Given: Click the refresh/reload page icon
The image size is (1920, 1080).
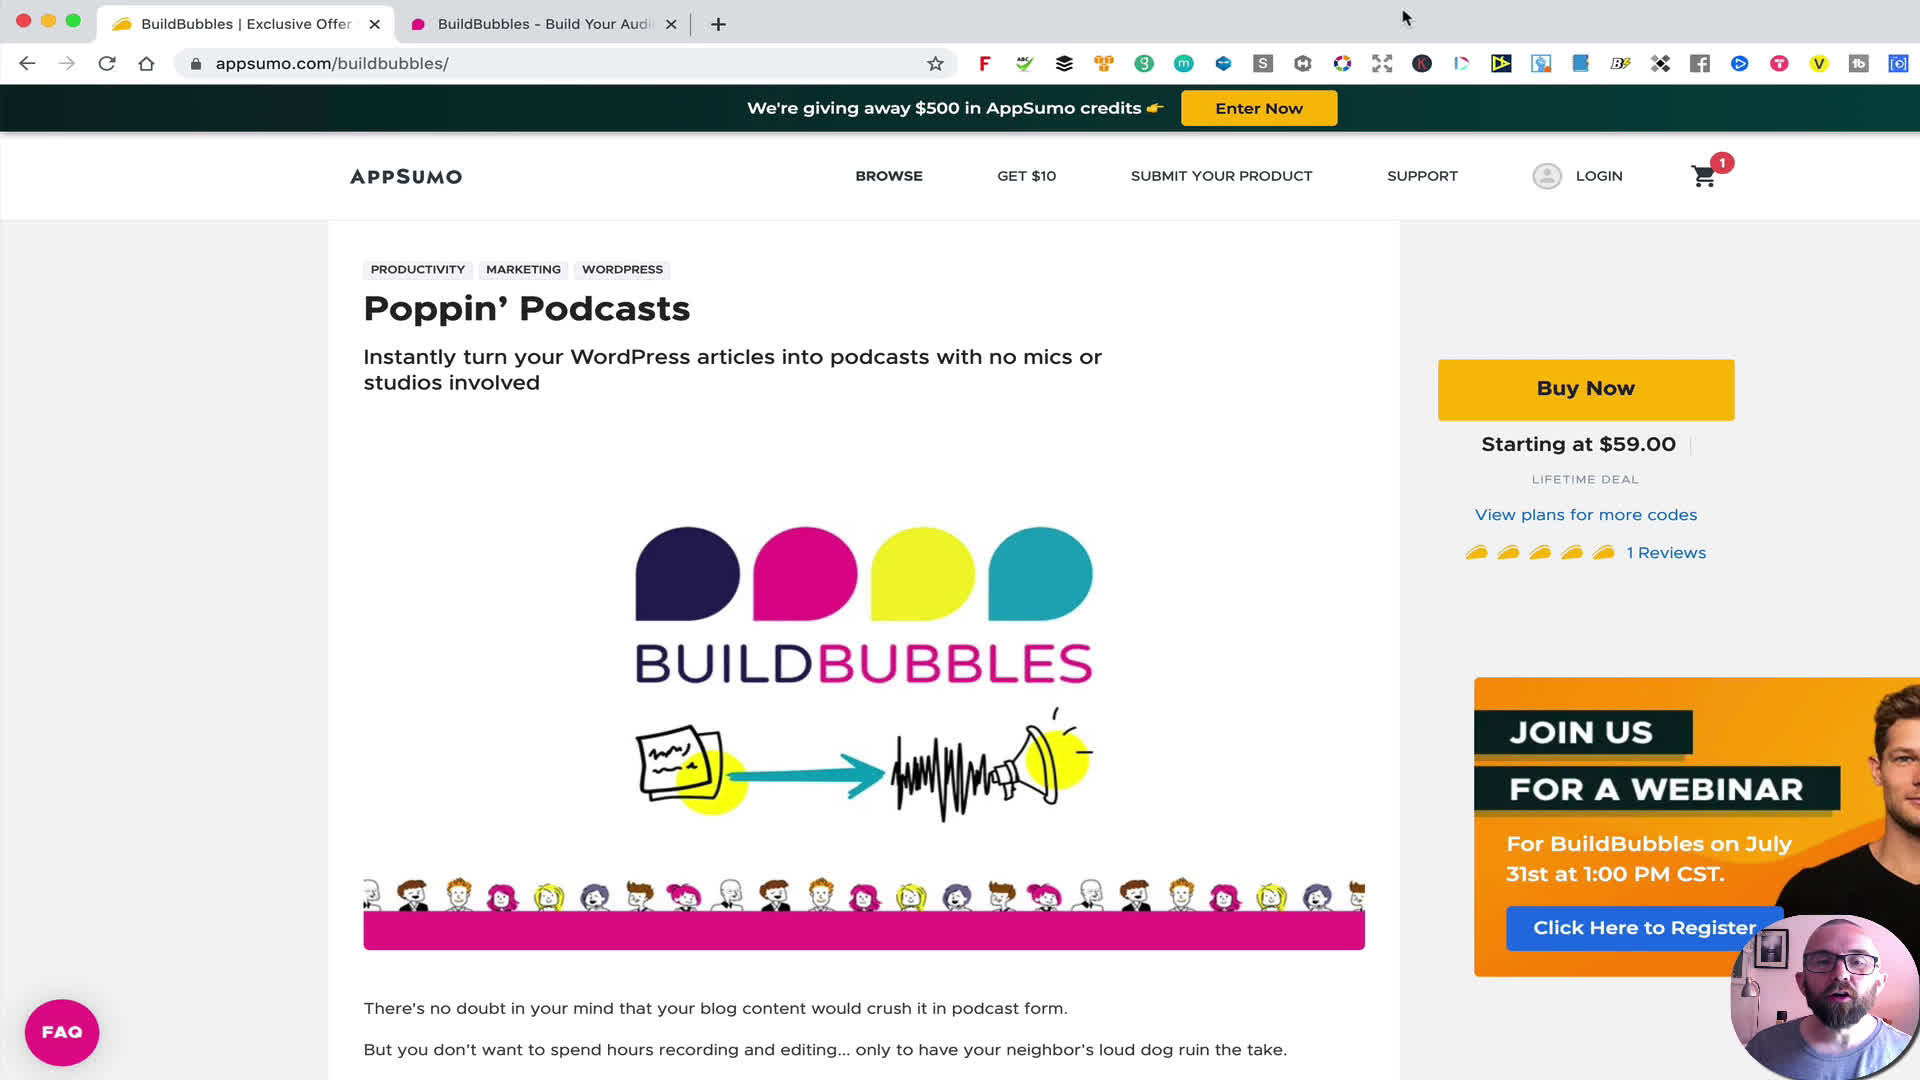Looking at the screenshot, I should click(107, 63).
